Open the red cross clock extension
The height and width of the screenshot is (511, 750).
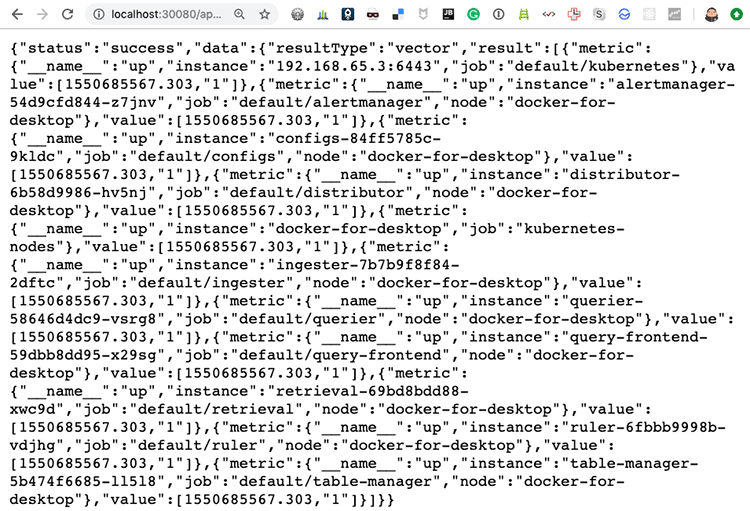[574, 14]
